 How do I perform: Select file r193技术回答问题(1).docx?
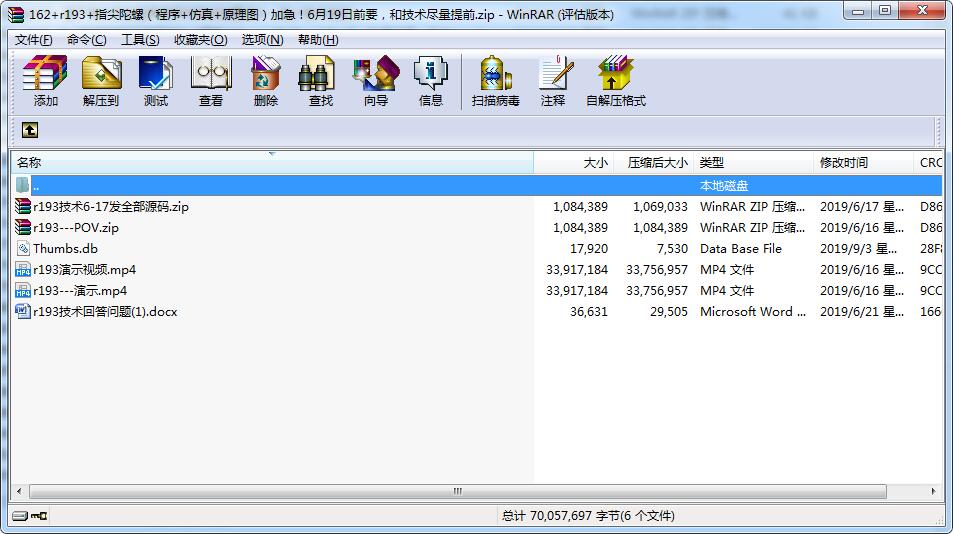(105, 312)
